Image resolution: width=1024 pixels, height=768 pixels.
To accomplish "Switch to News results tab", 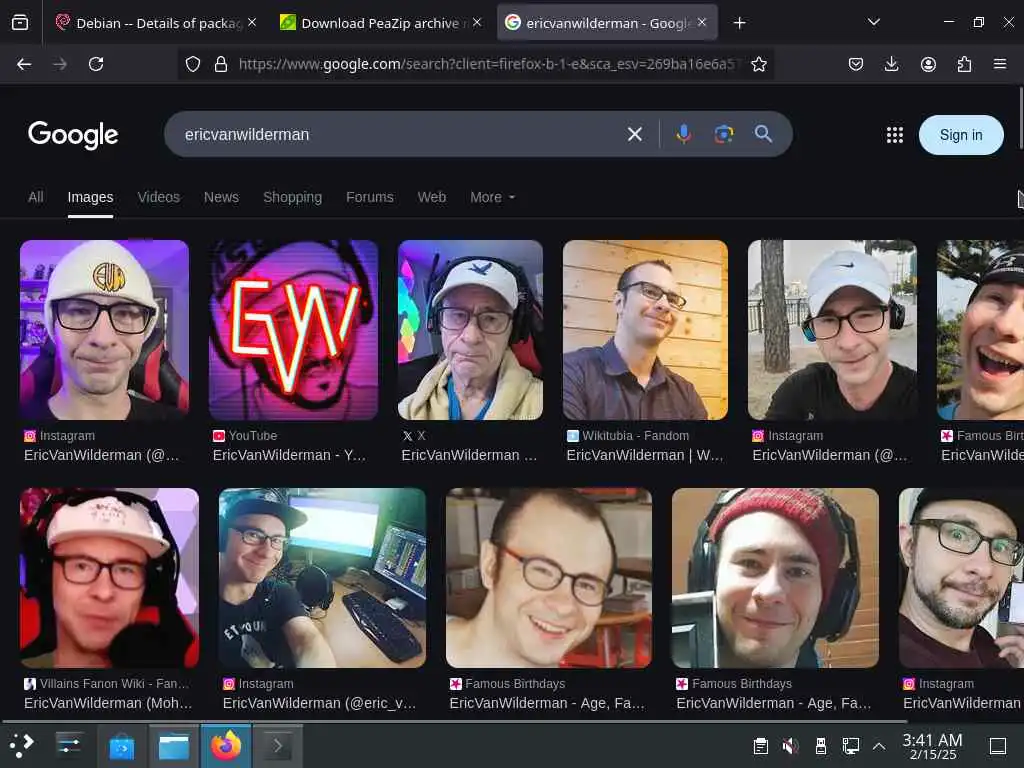I will tap(221, 197).
